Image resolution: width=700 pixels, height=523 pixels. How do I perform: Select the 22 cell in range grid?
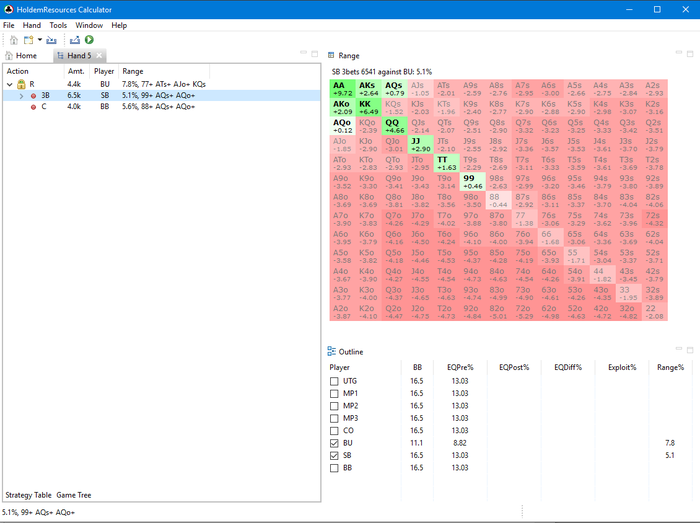[x=655, y=312]
